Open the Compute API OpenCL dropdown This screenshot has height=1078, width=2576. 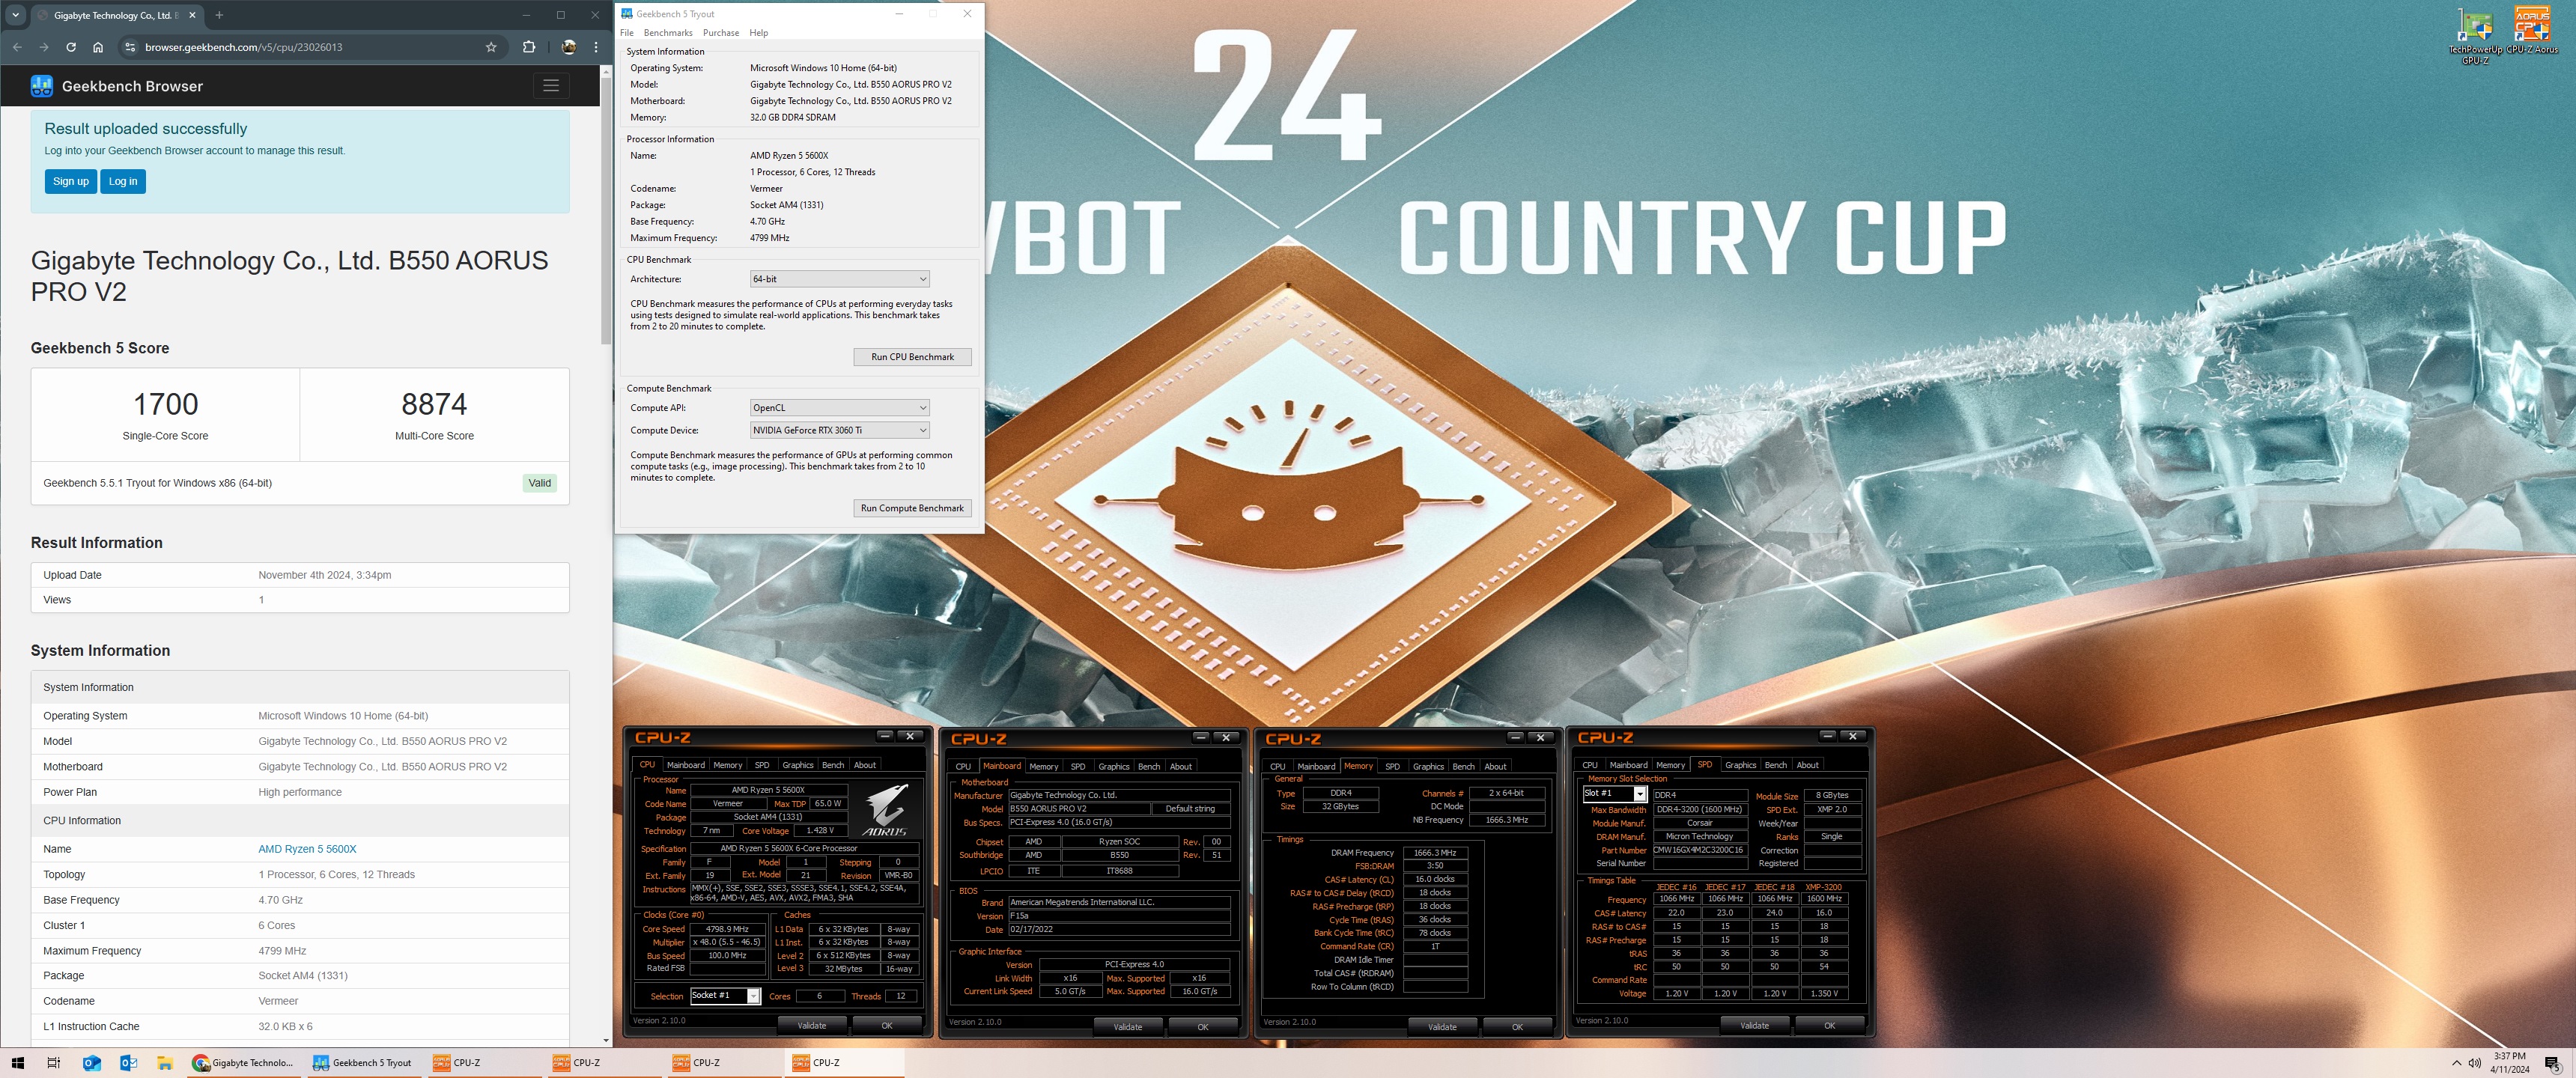[839, 408]
